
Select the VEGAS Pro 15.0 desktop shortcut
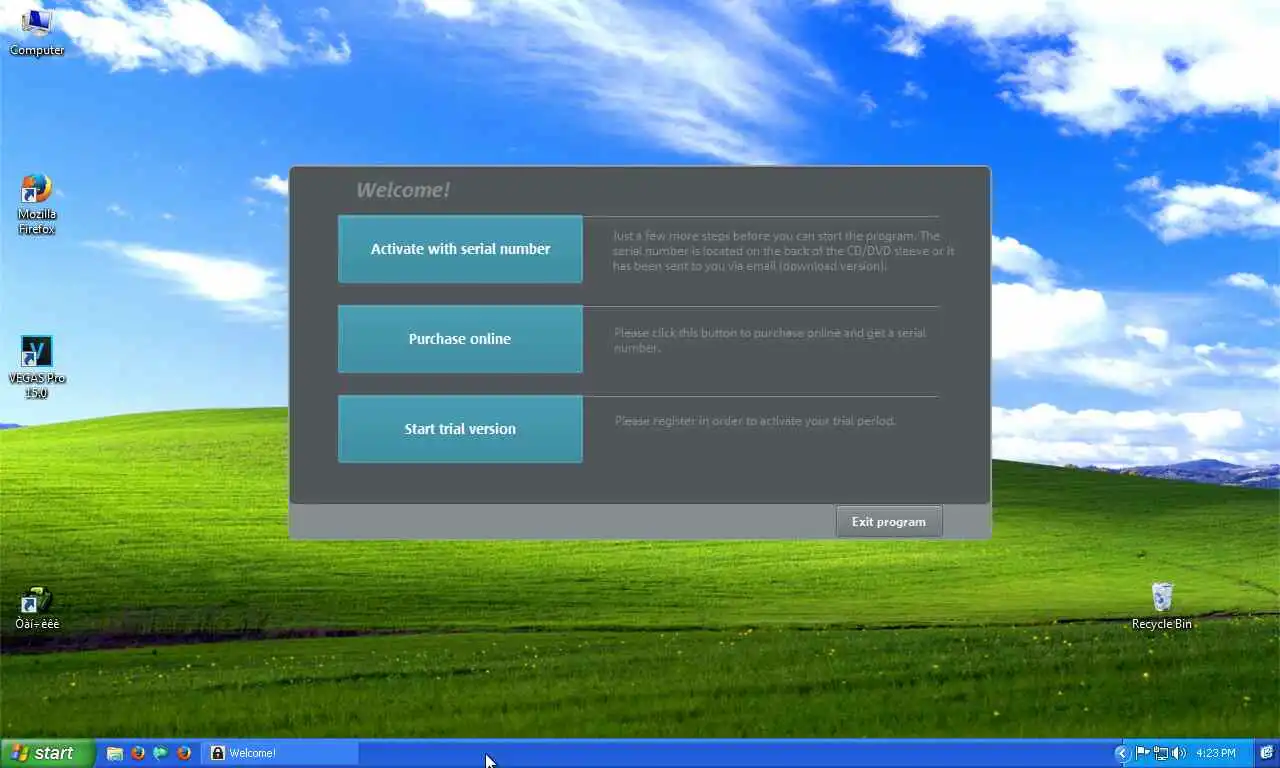(x=37, y=367)
